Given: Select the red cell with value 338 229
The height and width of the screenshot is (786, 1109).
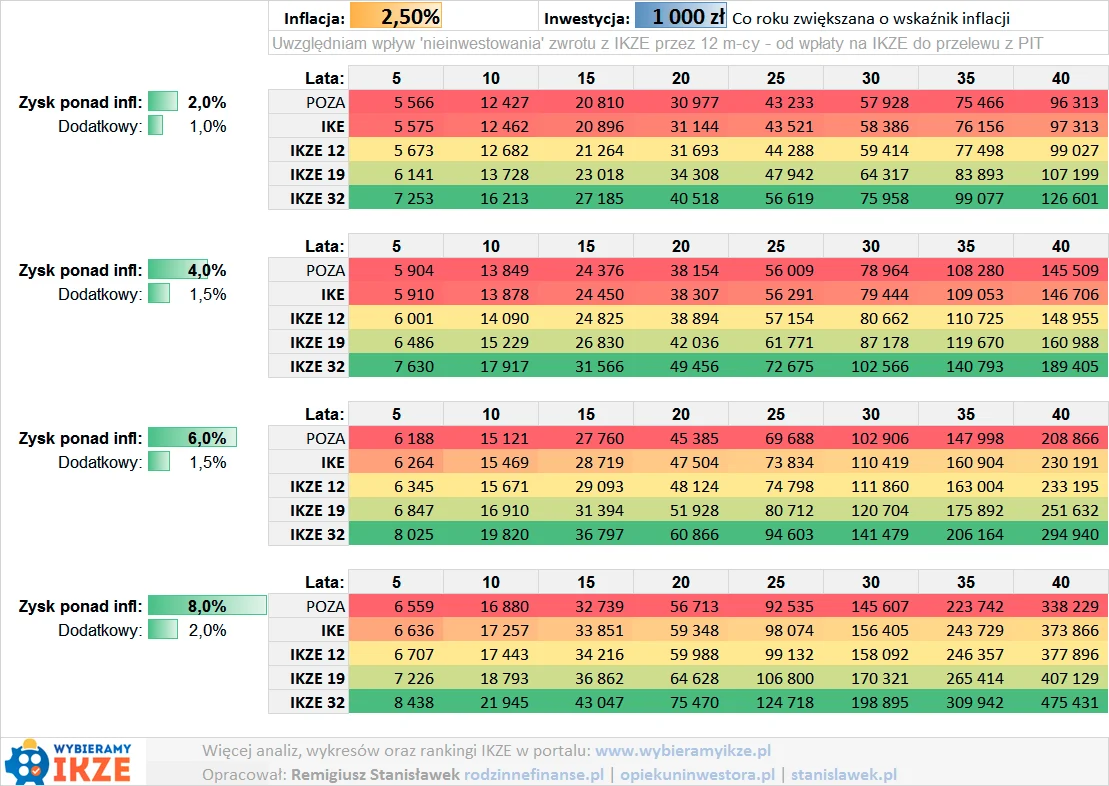Looking at the screenshot, I should tap(1060, 606).
